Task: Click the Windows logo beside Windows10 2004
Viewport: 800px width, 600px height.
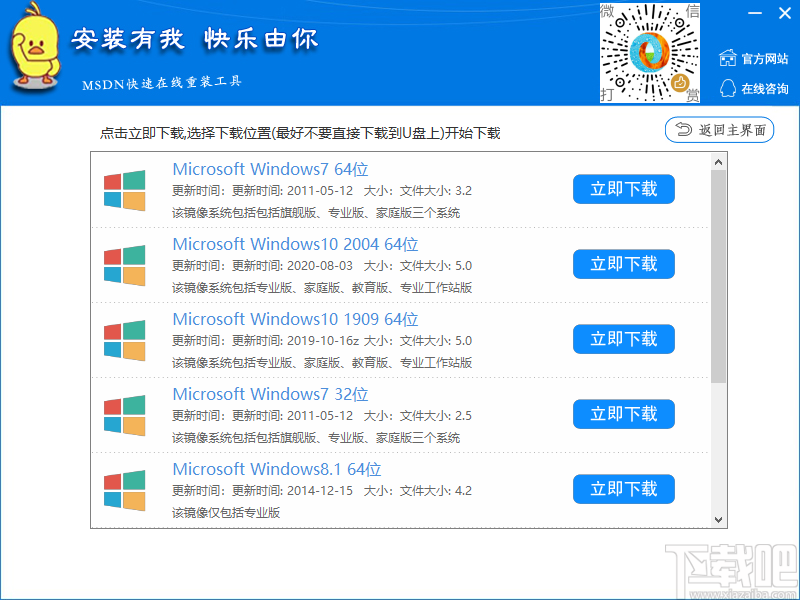Action: (124, 264)
